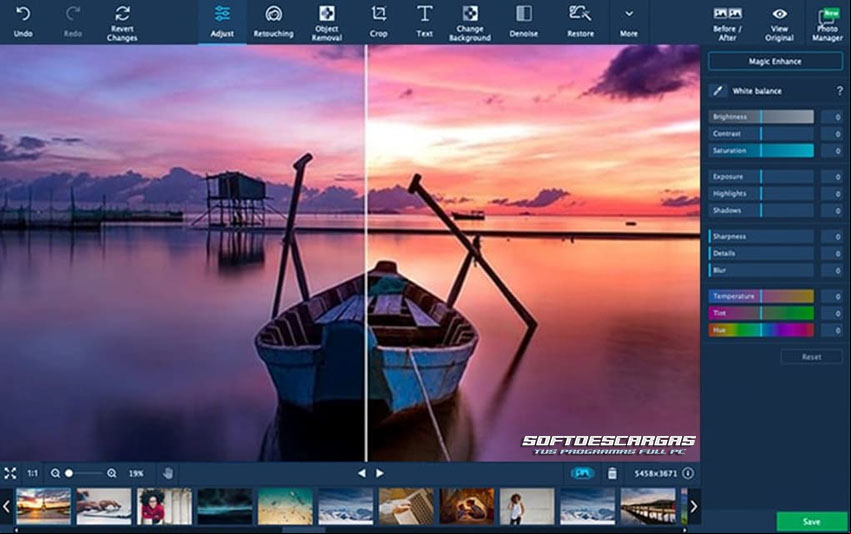Select the hand pan tool
Image resolution: width=851 pixels, height=534 pixels.
(168, 473)
